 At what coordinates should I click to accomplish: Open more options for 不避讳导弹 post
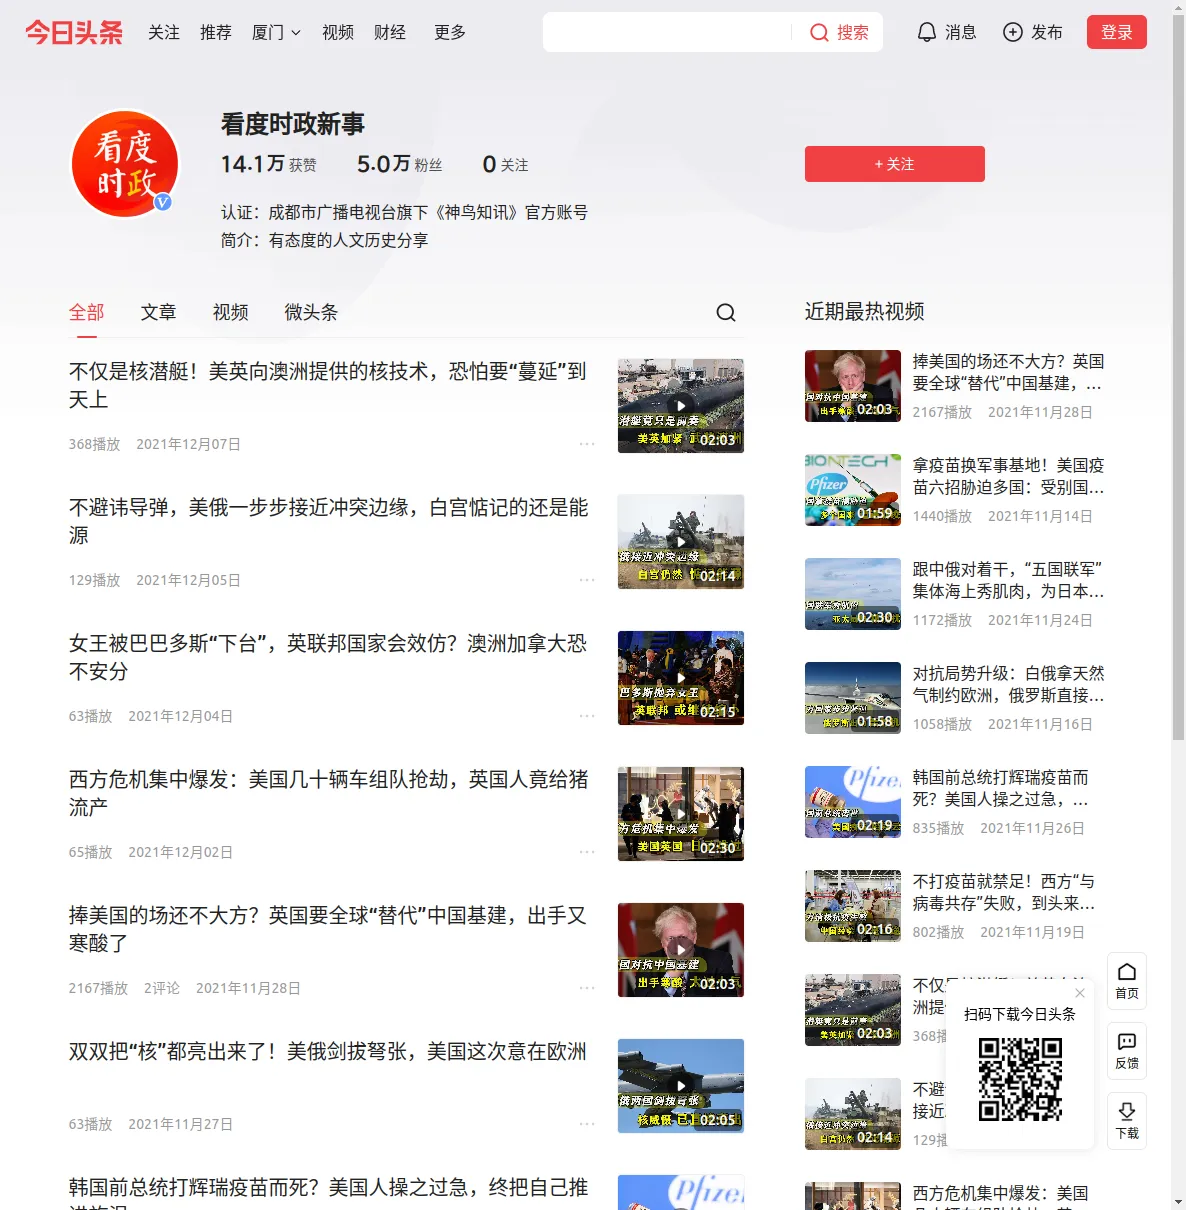(587, 580)
